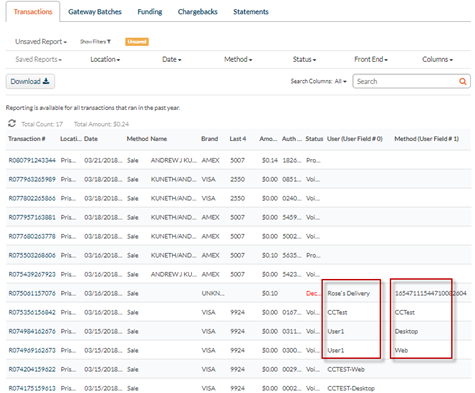
Task: Click the Desktop method user field cell
Action: 406,331
